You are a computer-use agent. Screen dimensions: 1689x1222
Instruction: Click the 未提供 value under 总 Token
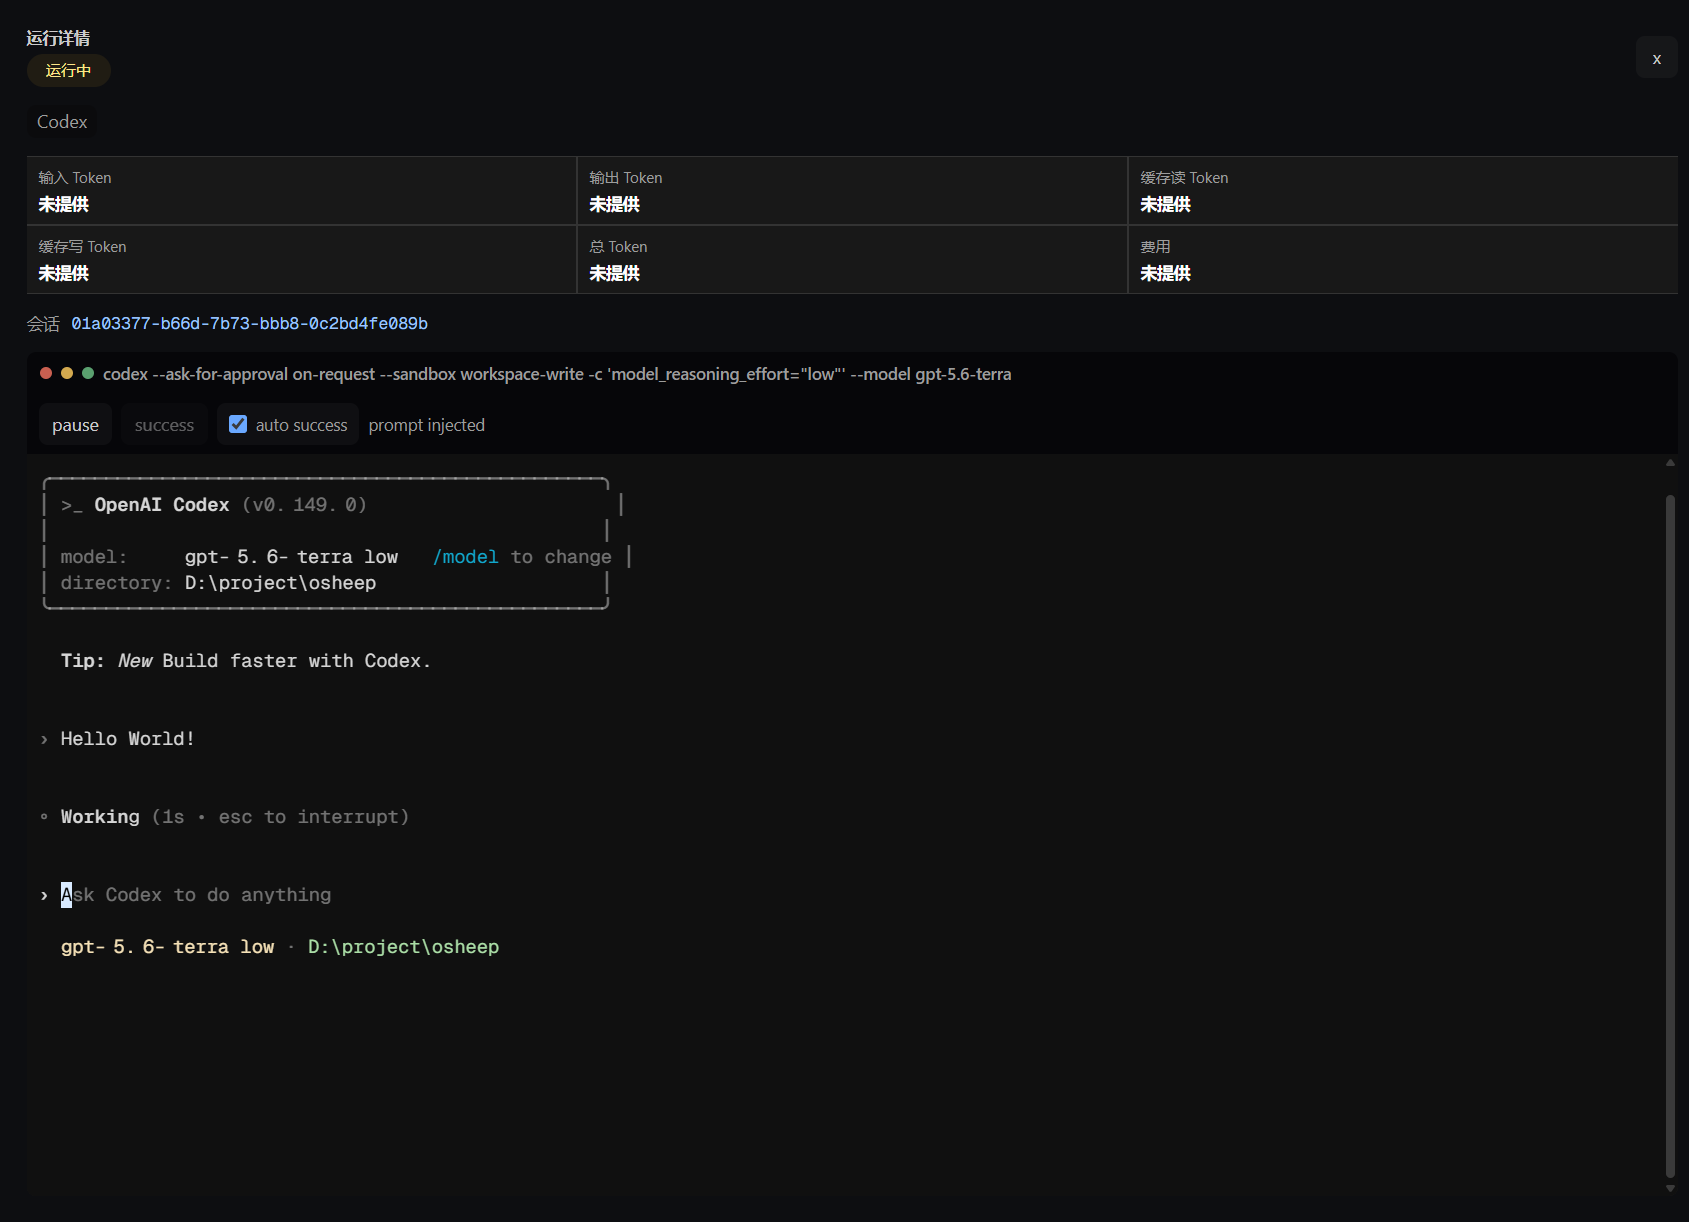614,273
